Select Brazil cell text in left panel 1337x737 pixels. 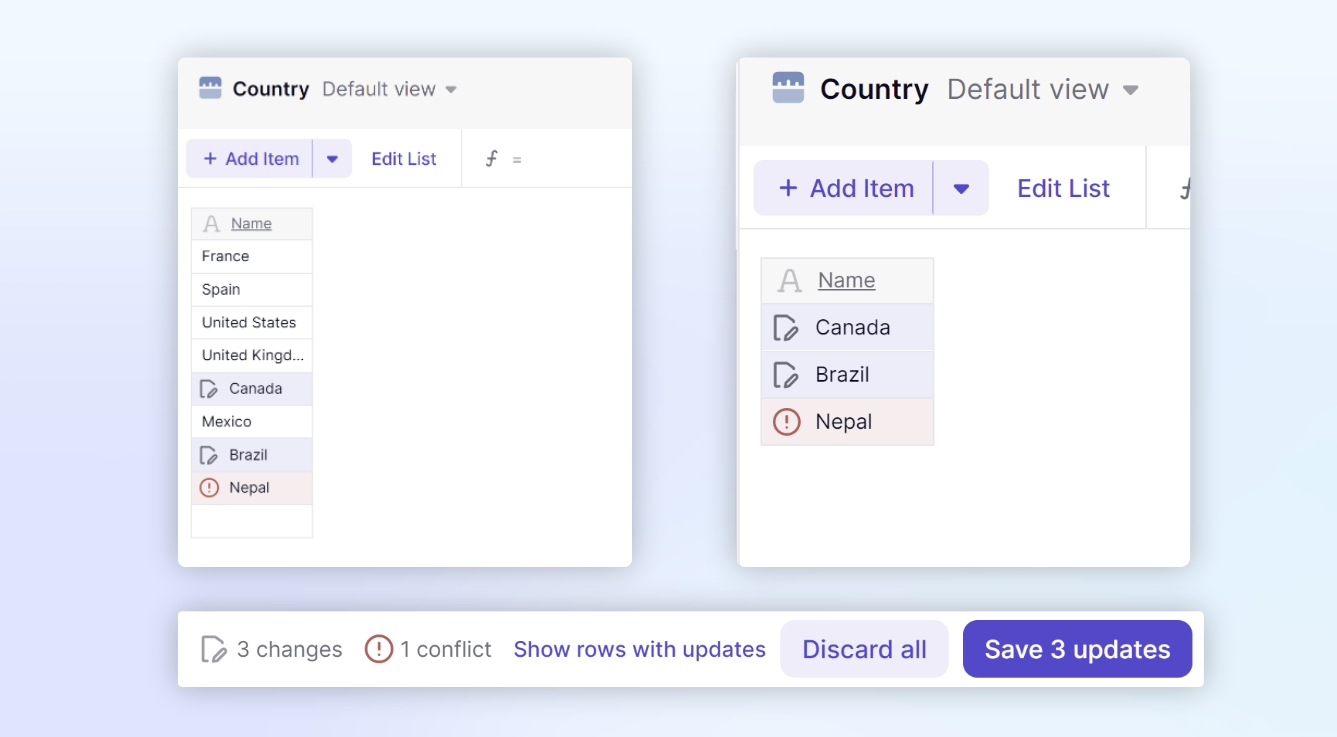[x=248, y=455]
